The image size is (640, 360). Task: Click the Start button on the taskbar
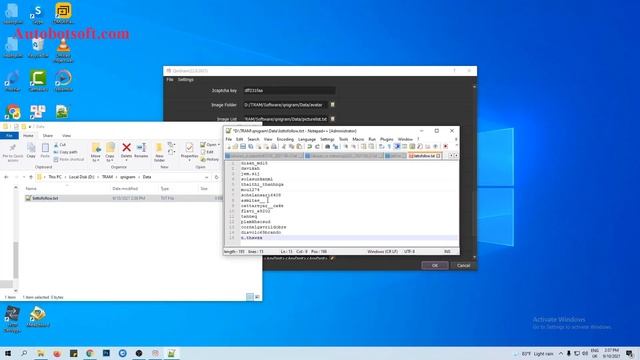pos(8,353)
